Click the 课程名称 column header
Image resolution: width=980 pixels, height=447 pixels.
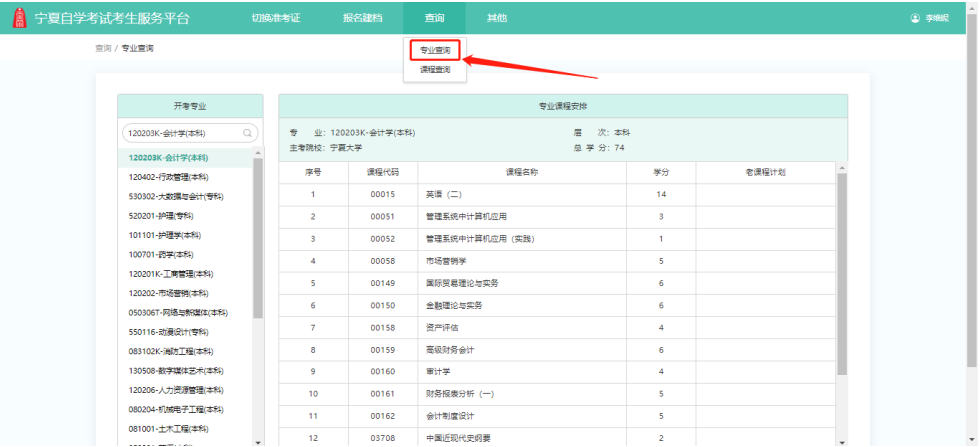[522, 173]
